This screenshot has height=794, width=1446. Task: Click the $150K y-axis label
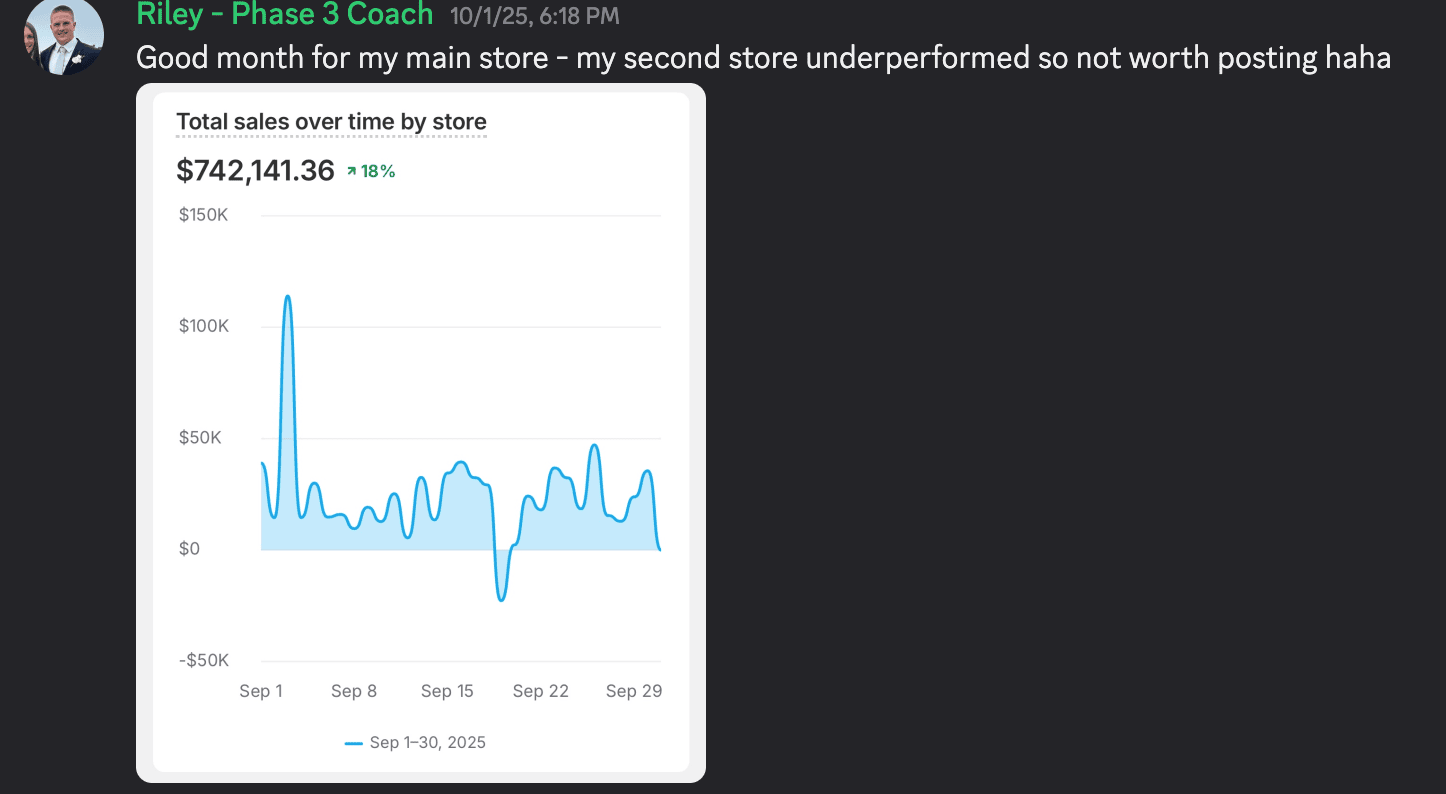tap(203, 215)
